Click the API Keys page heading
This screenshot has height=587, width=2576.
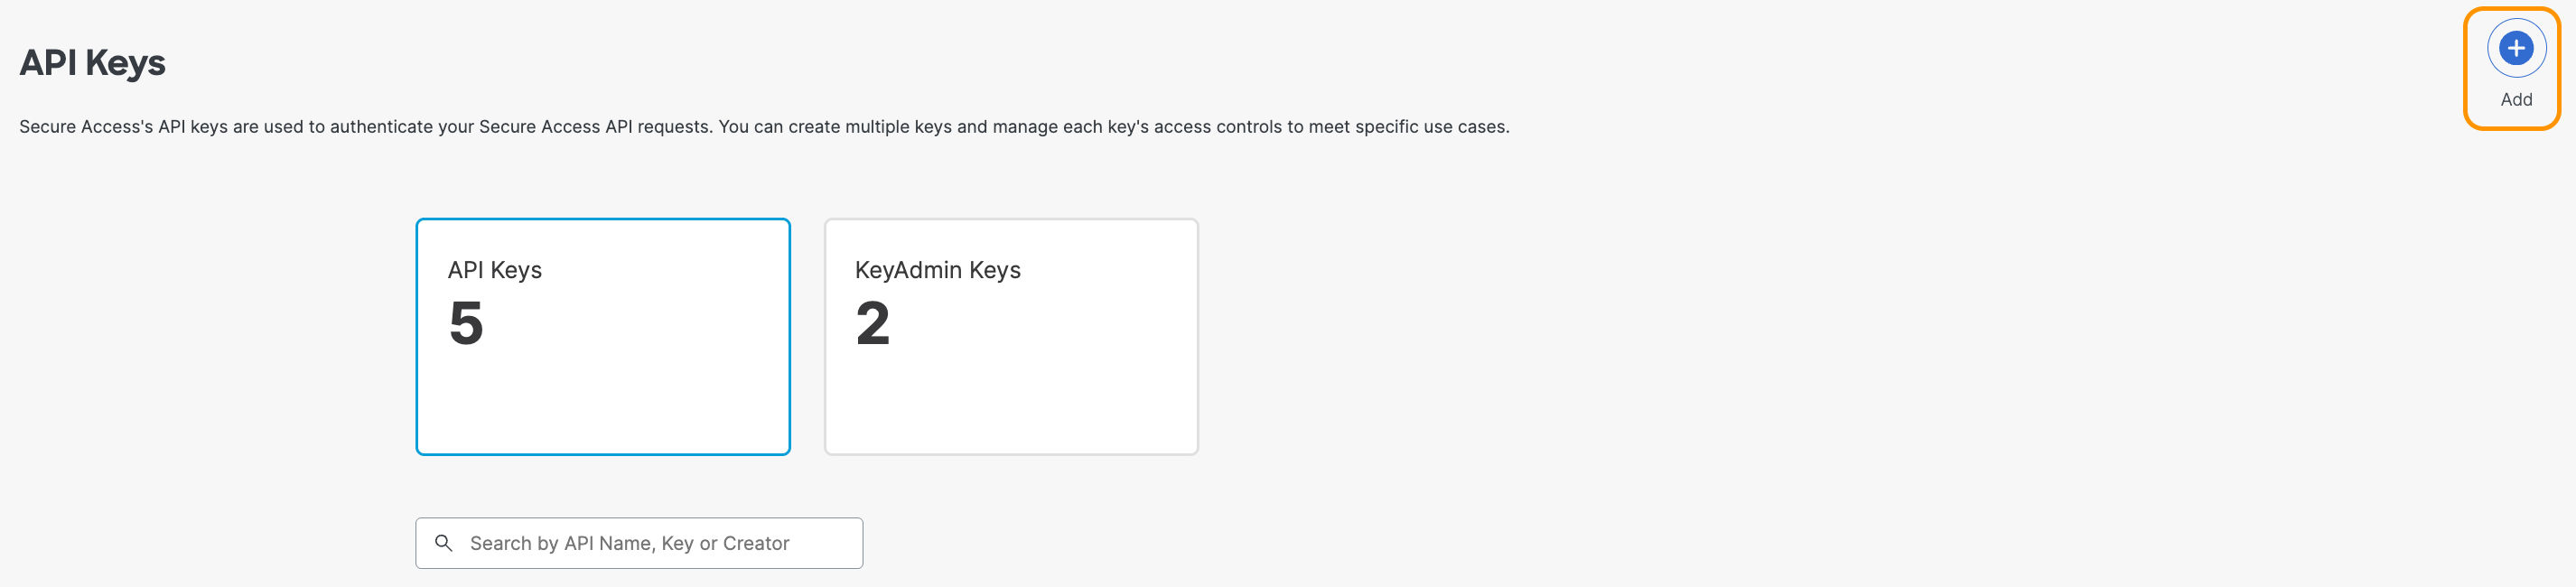click(93, 63)
